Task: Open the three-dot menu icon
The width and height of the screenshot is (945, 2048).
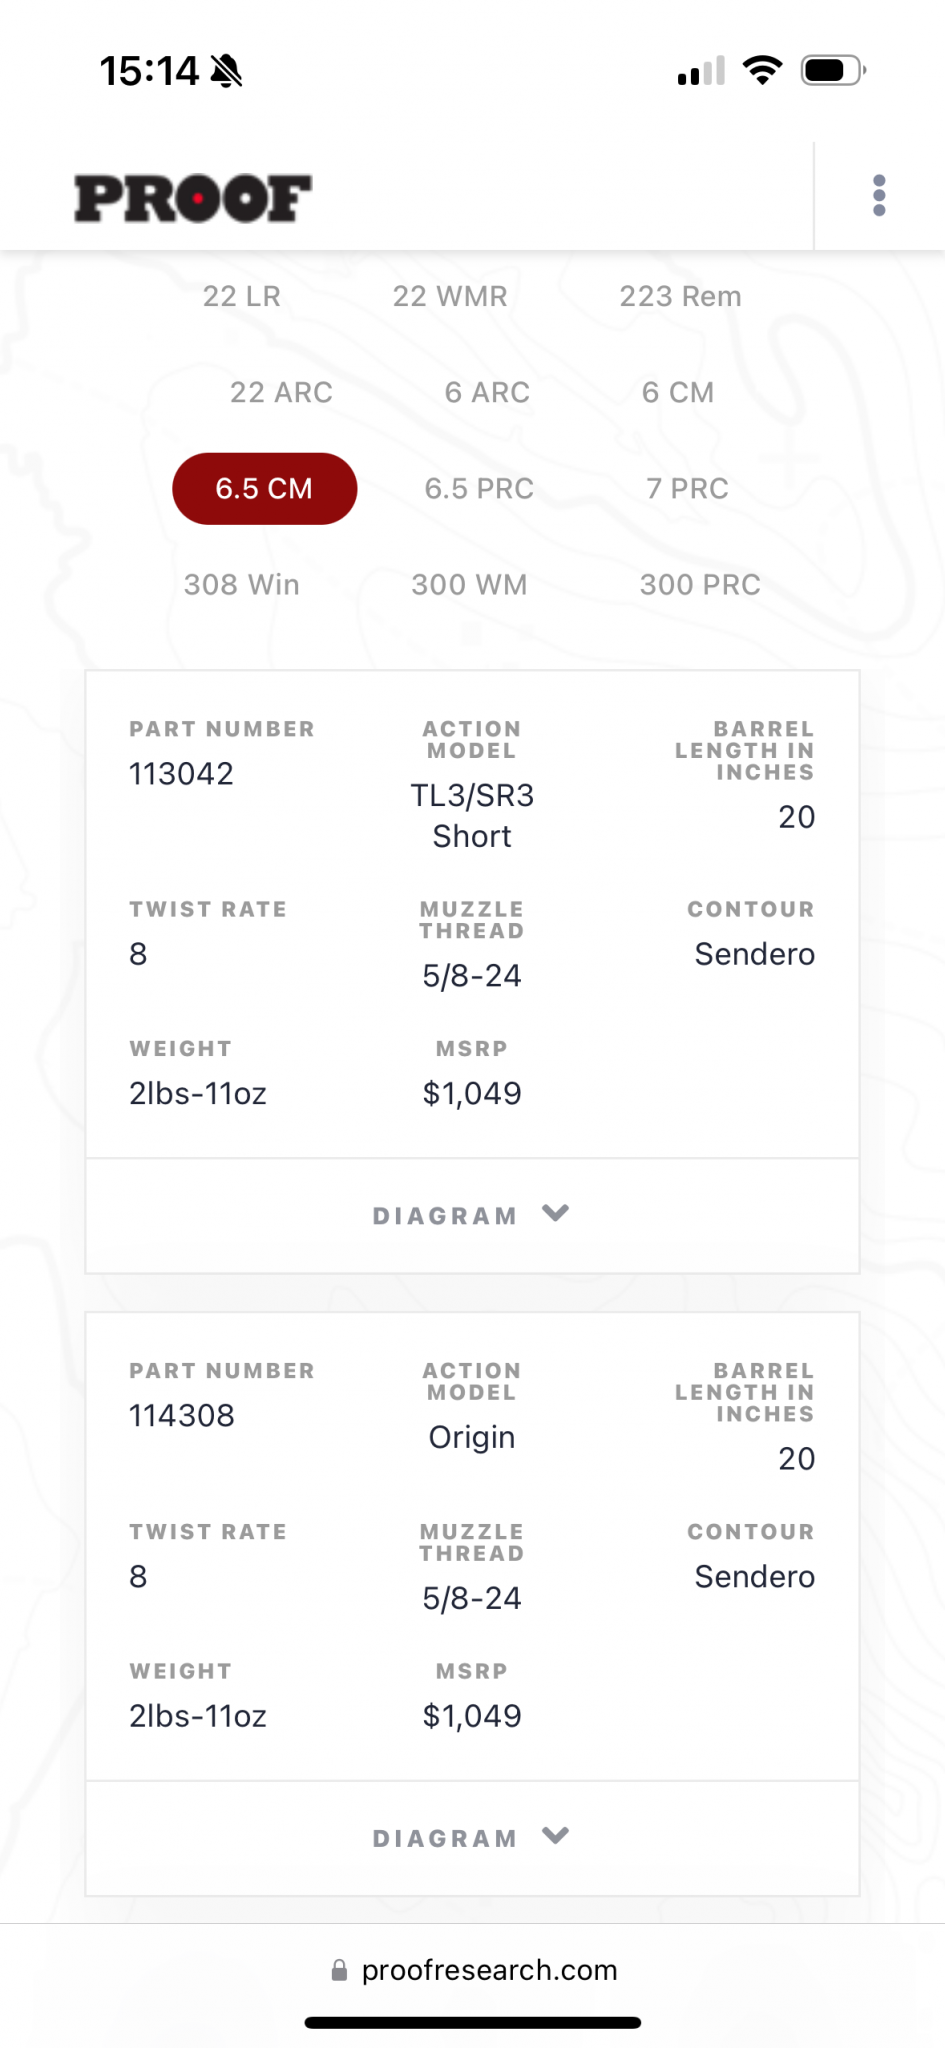Action: [879, 196]
